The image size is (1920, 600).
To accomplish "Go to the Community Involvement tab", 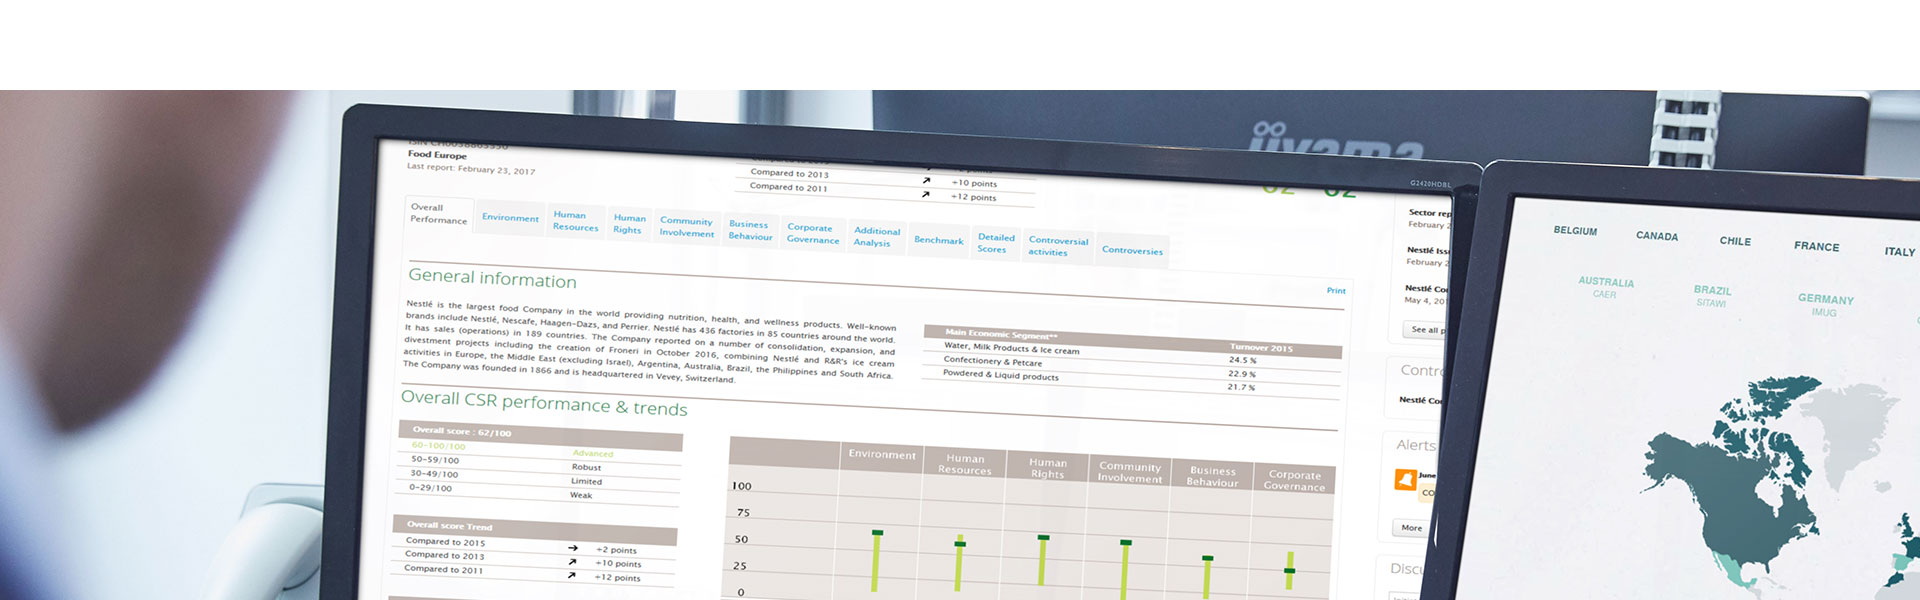I will (x=686, y=227).
